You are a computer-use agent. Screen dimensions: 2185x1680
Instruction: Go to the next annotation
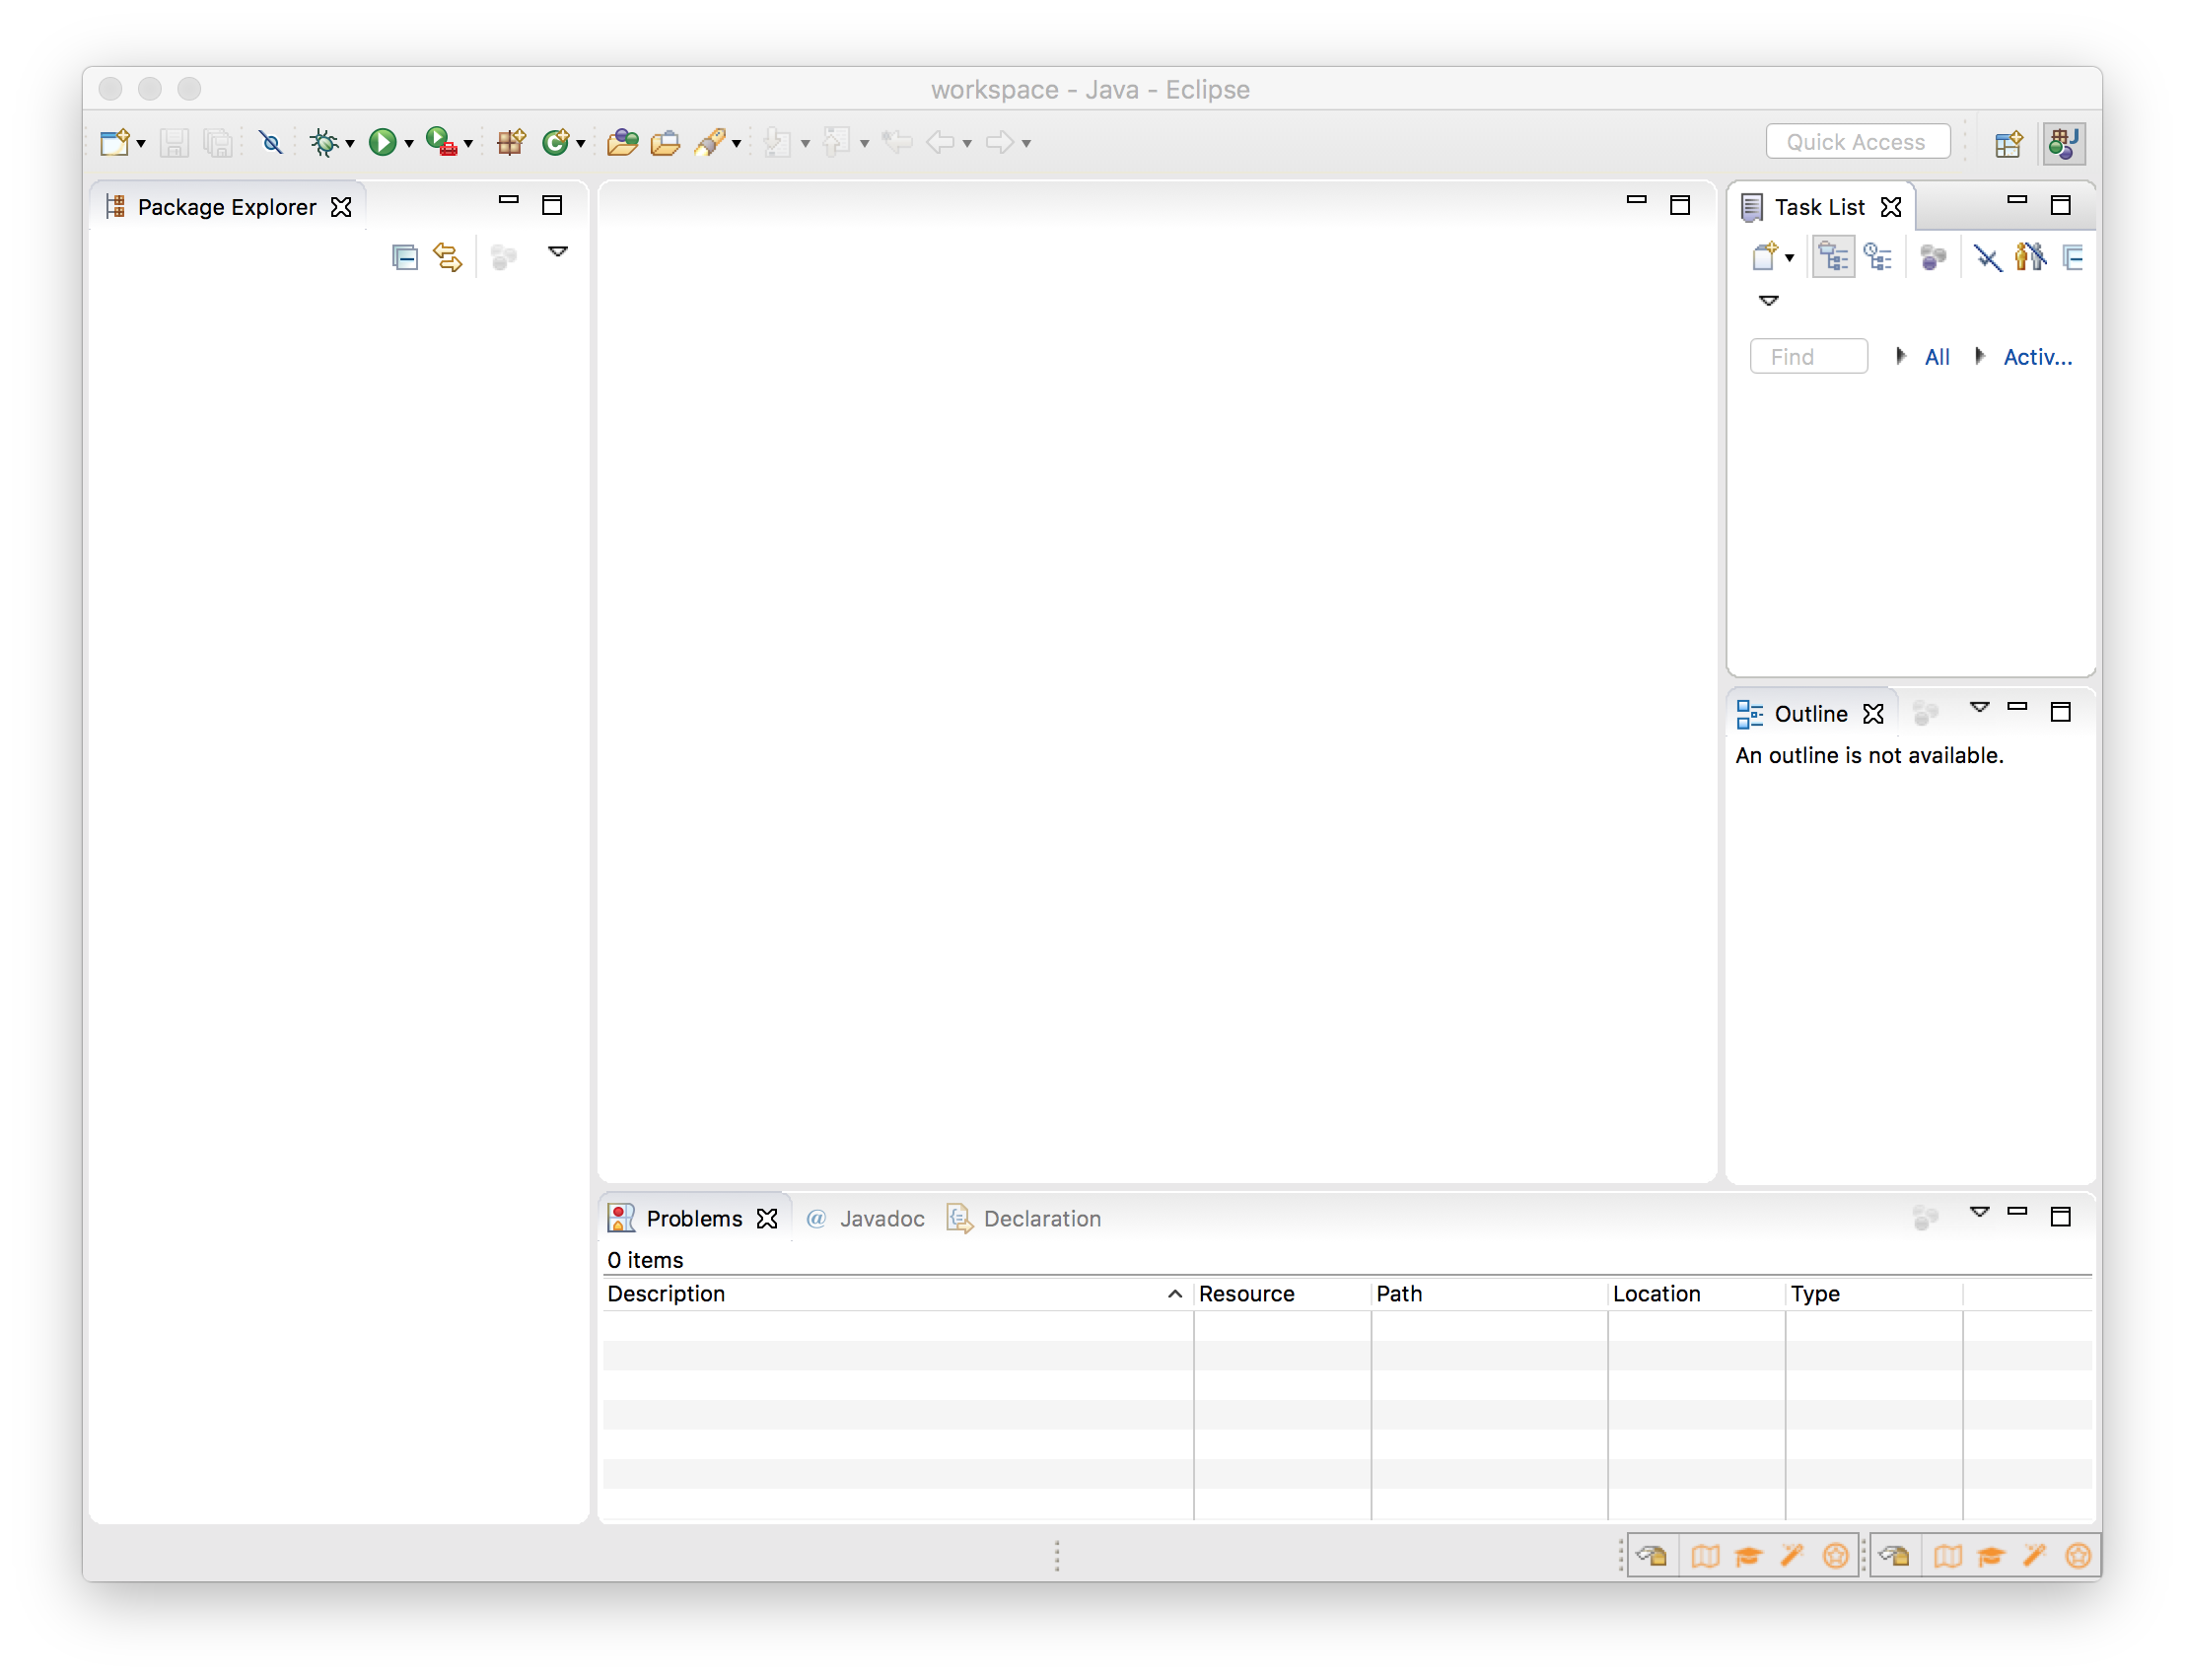[x=777, y=142]
